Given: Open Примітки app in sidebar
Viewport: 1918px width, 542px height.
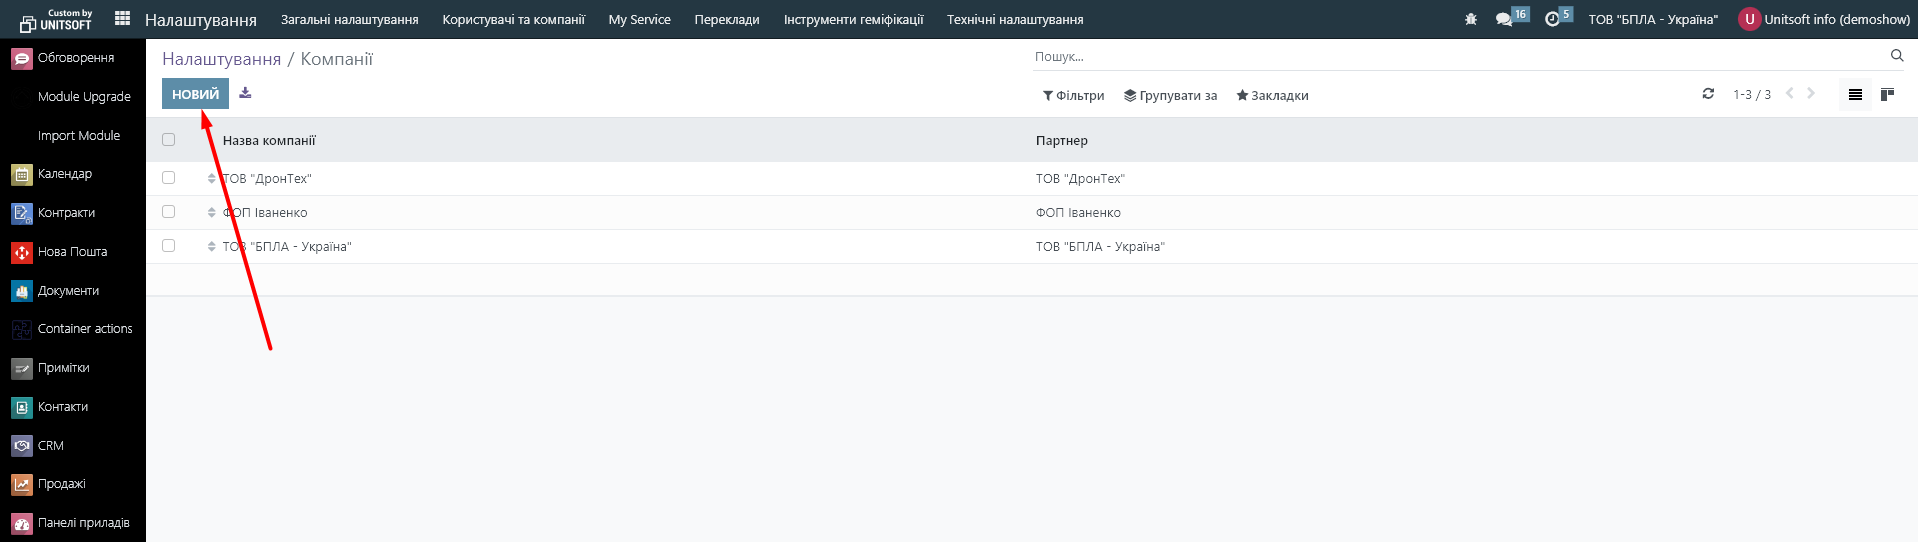Looking at the screenshot, I should coord(72,368).
